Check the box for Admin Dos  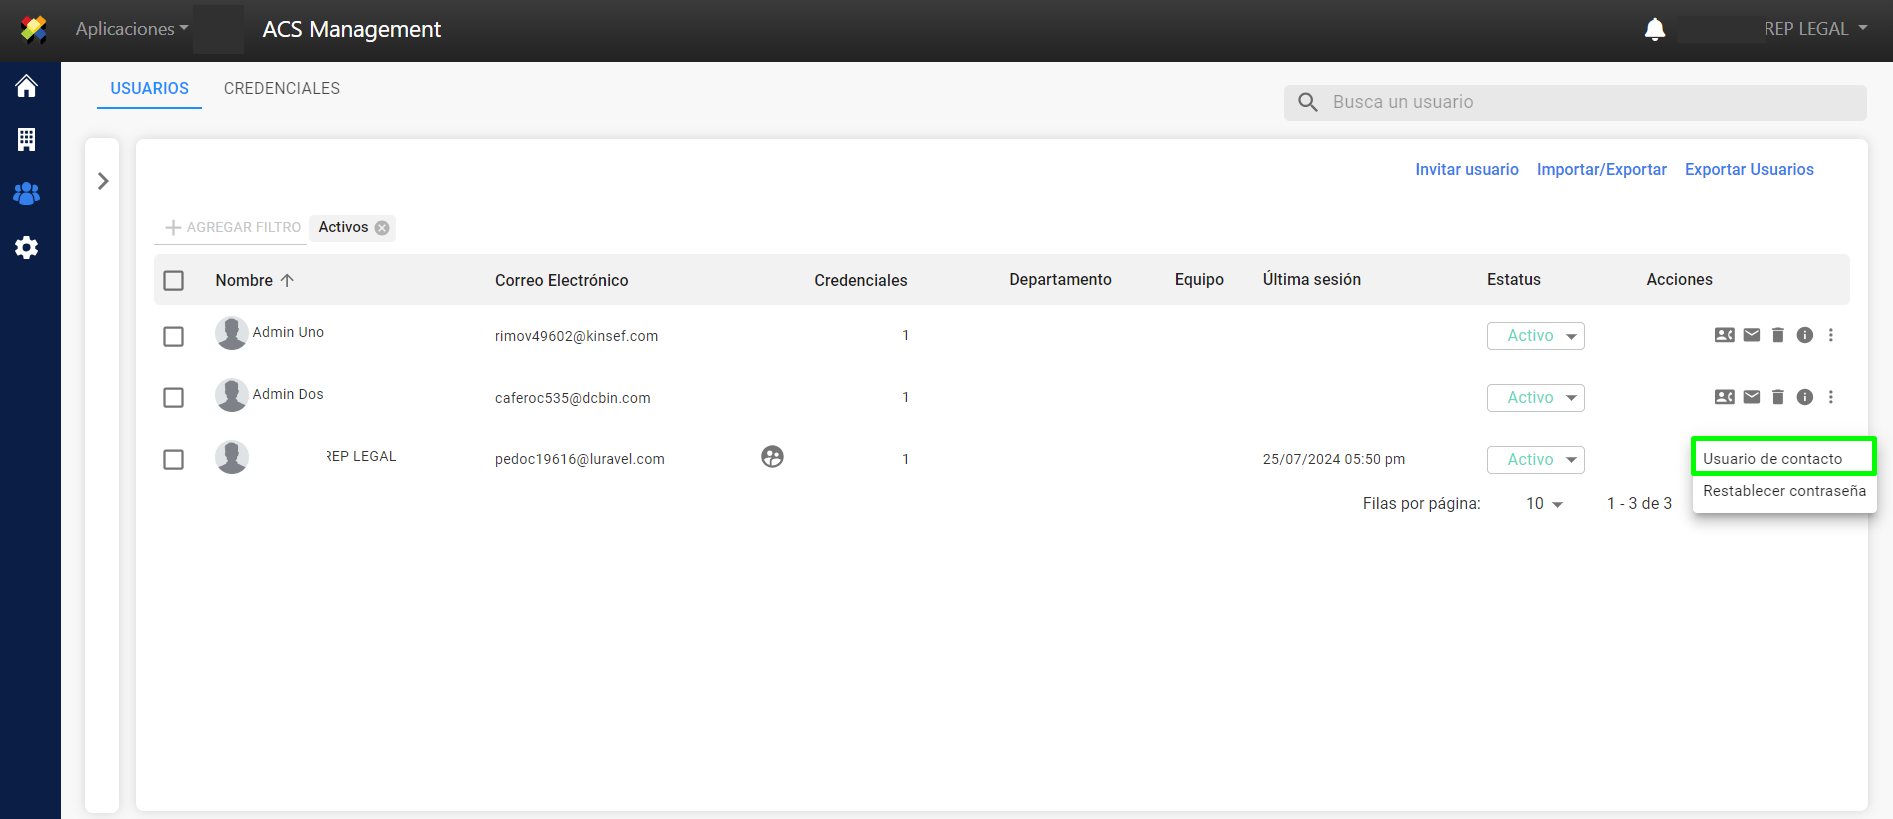(174, 398)
